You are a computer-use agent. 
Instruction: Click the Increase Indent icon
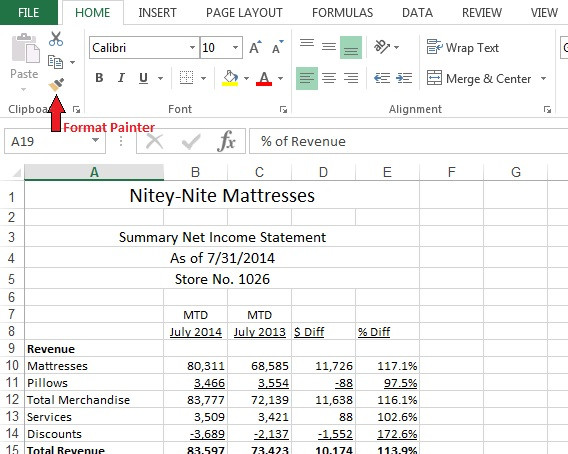pos(404,78)
